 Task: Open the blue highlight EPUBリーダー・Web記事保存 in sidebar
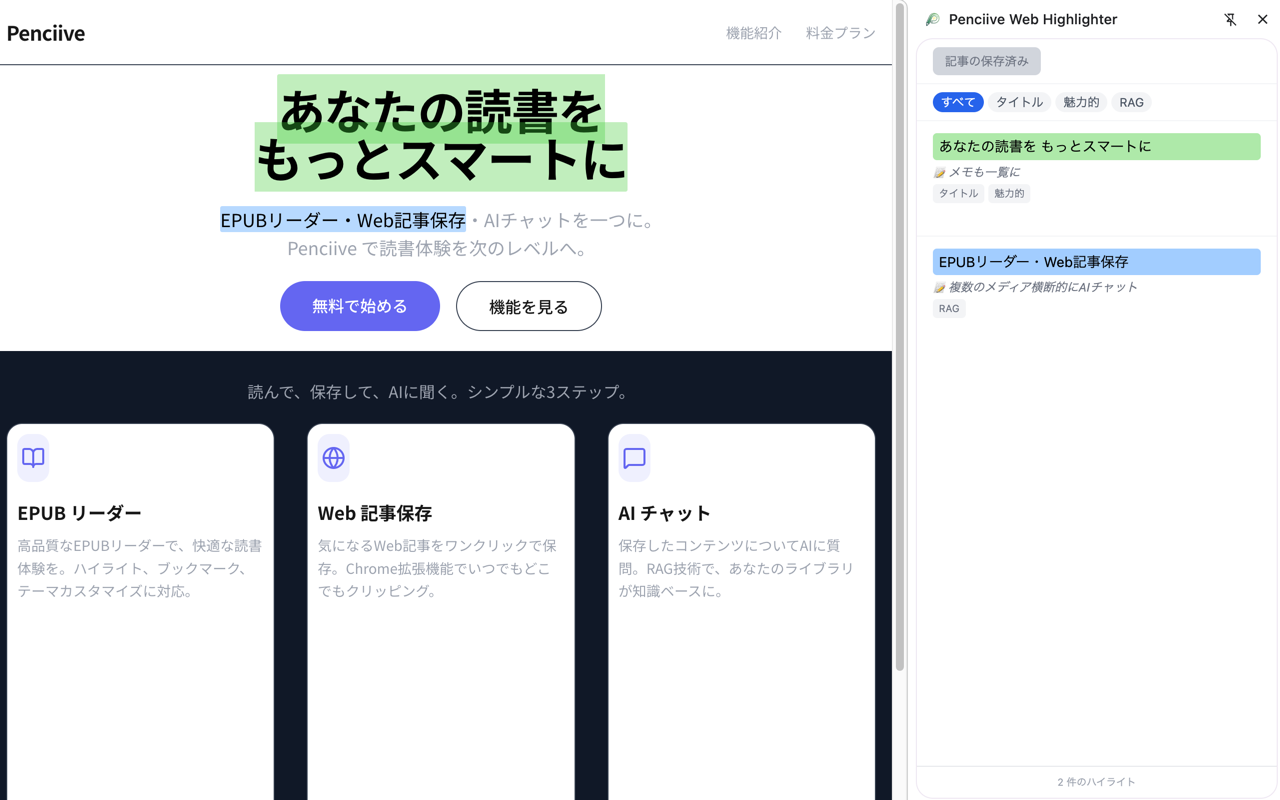[x=1096, y=262]
